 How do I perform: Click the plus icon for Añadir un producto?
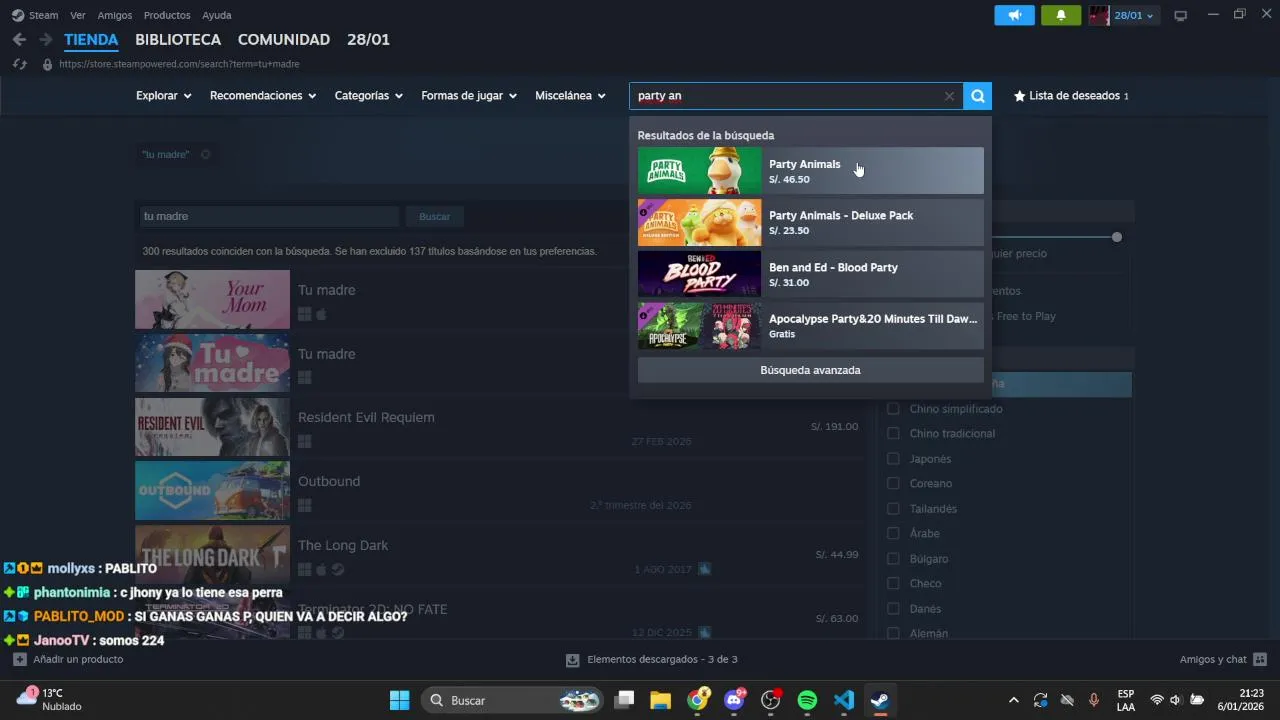(x=19, y=659)
